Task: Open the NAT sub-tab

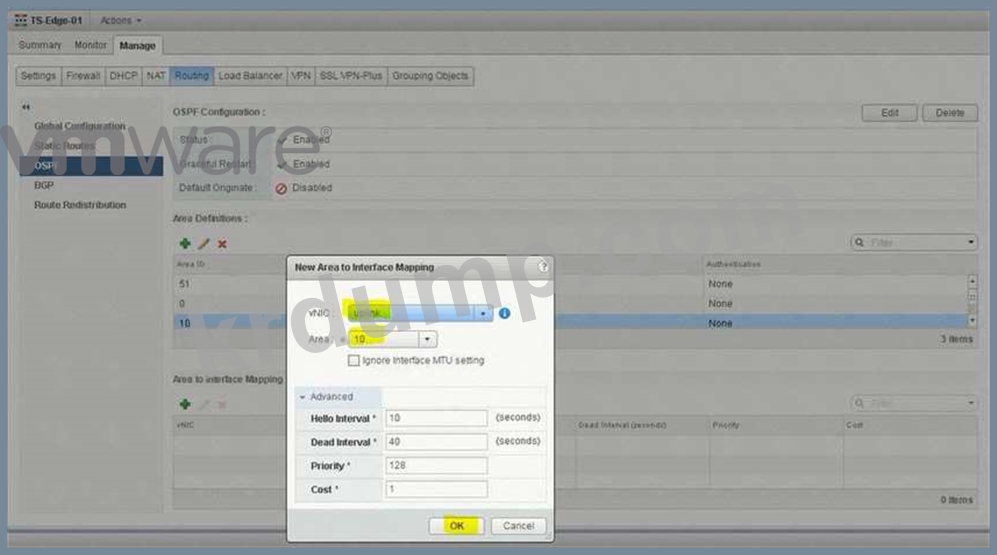Action: [156, 76]
